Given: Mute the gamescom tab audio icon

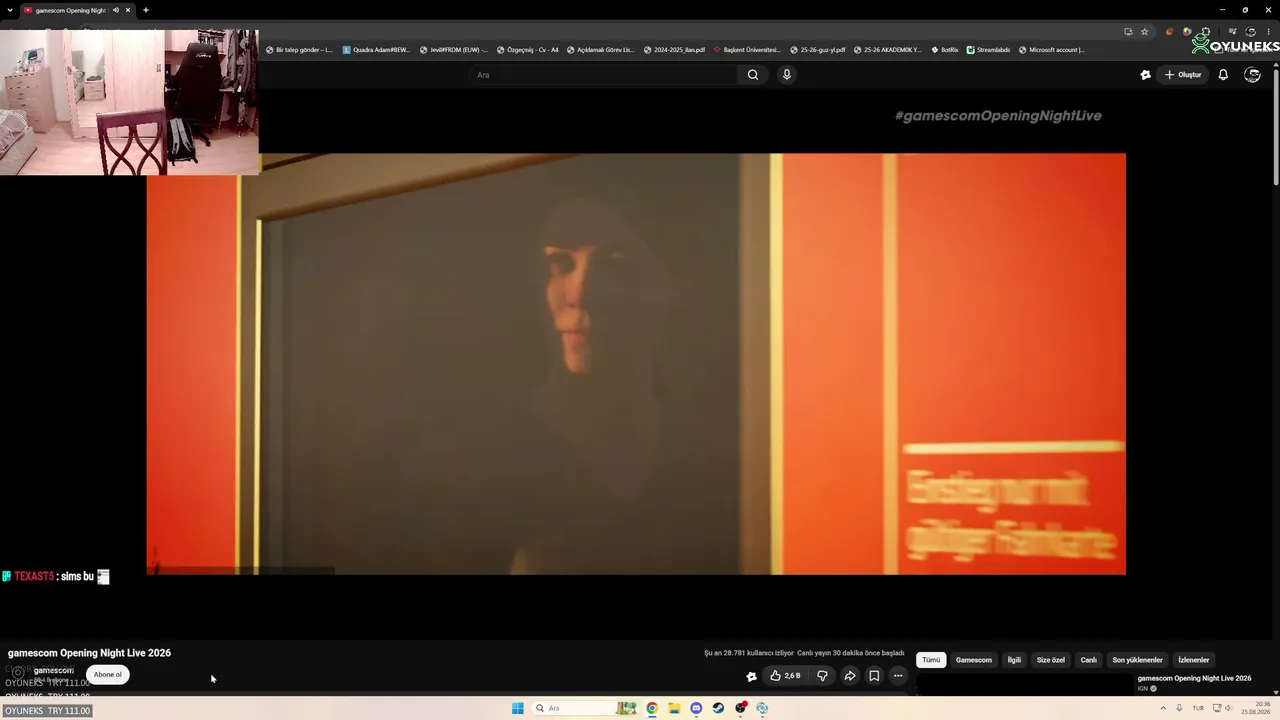Looking at the screenshot, I should pyautogui.click(x=116, y=10).
